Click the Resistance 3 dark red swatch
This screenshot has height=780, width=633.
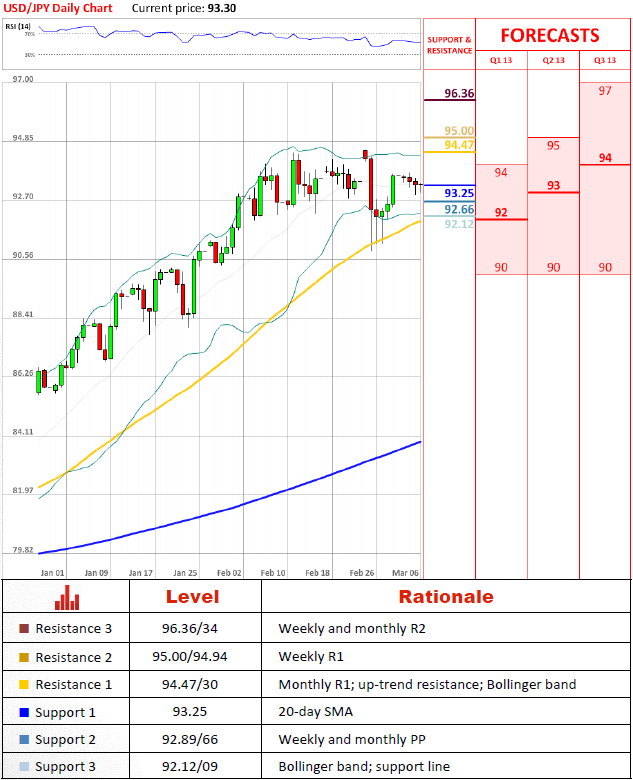click(x=24, y=629)
